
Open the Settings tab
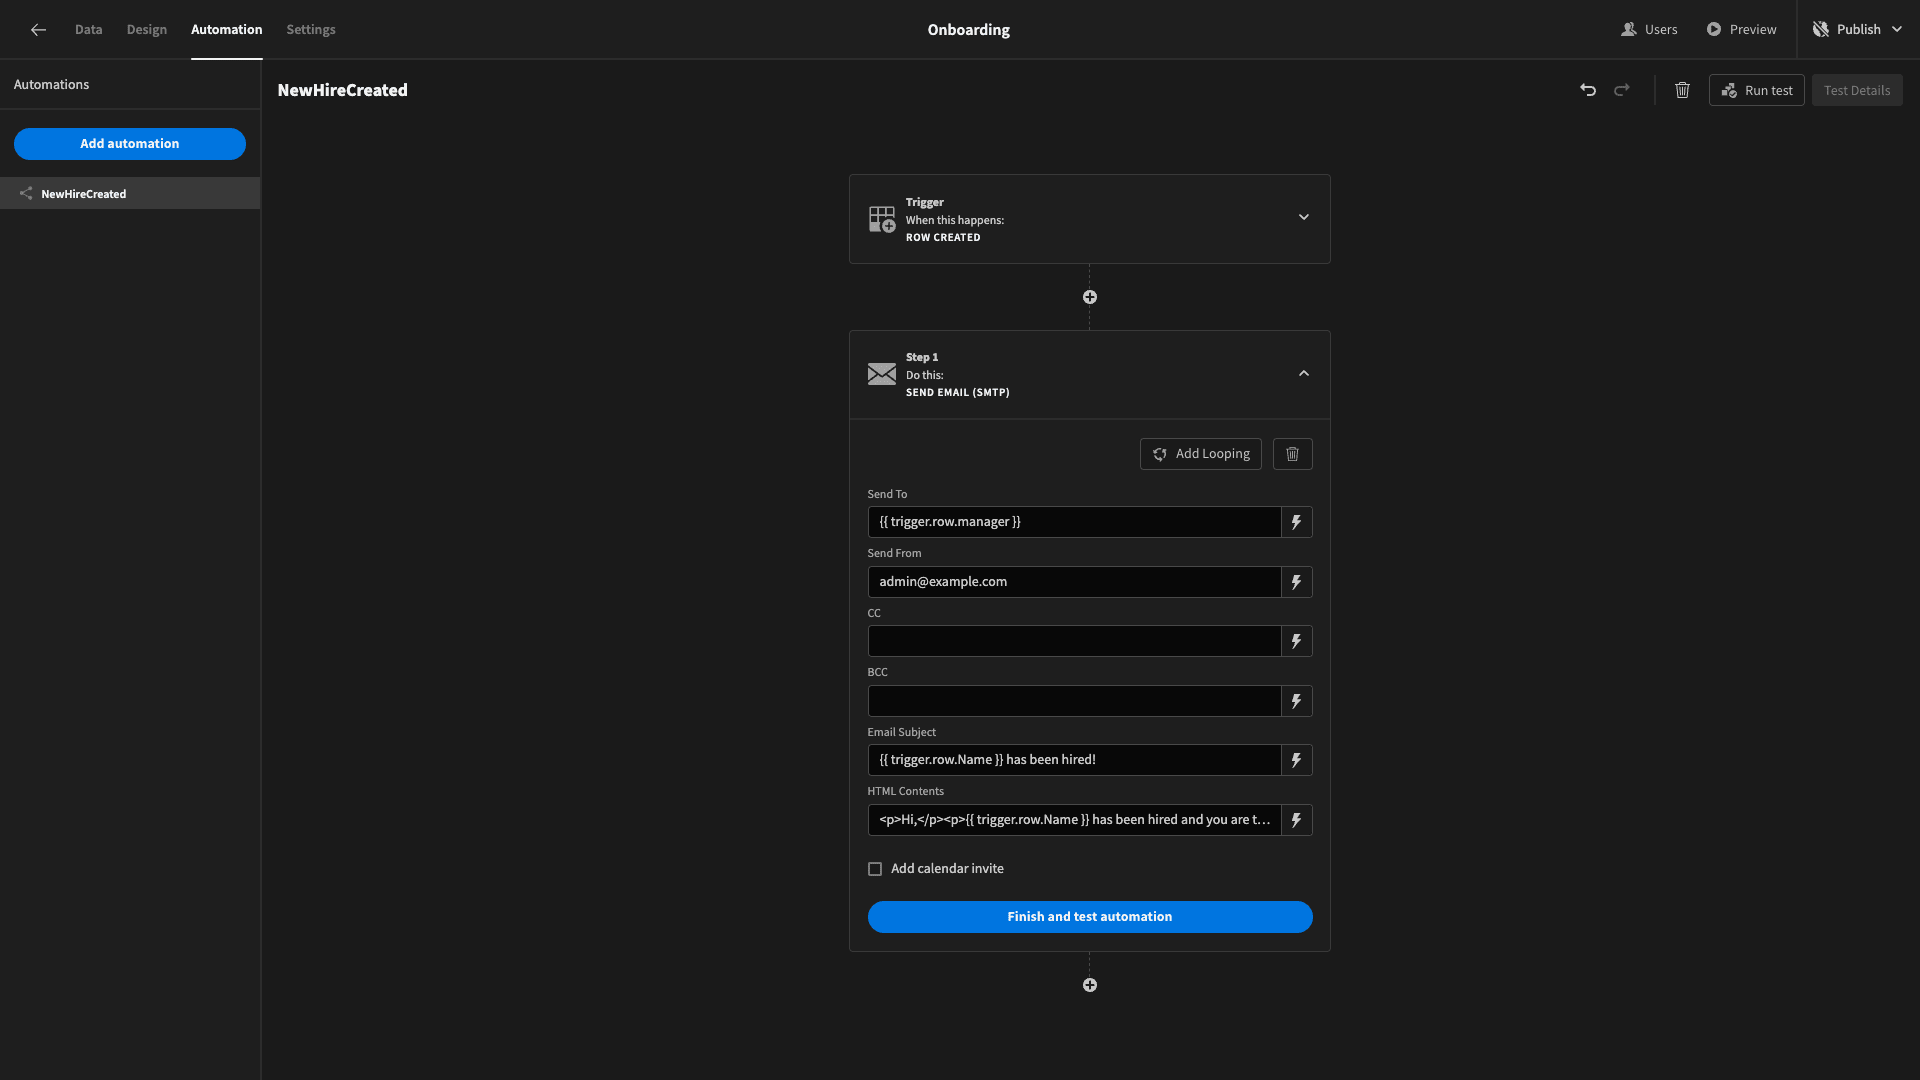click(x=311, y=30)
